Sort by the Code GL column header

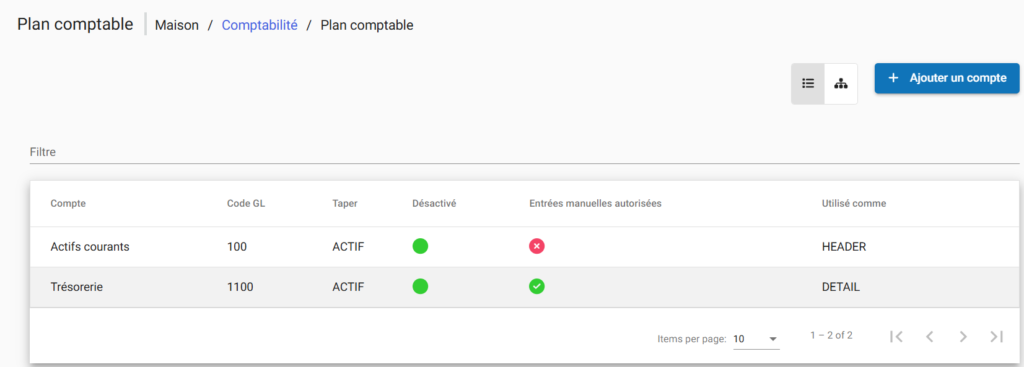(x=246, y=203)
